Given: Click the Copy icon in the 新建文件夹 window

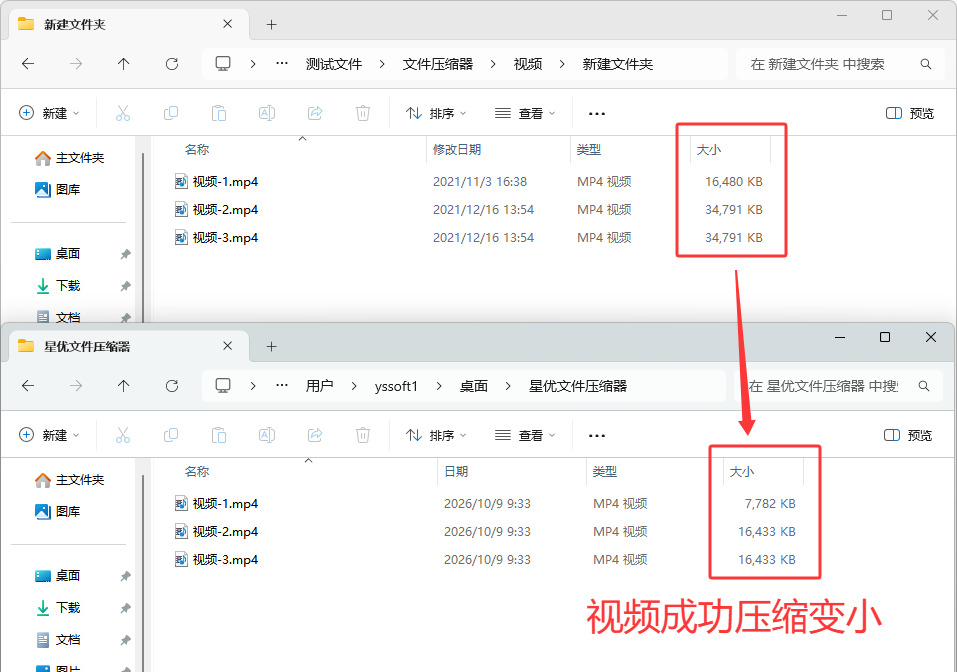Looking at the screenshot, I should point(171,113).
